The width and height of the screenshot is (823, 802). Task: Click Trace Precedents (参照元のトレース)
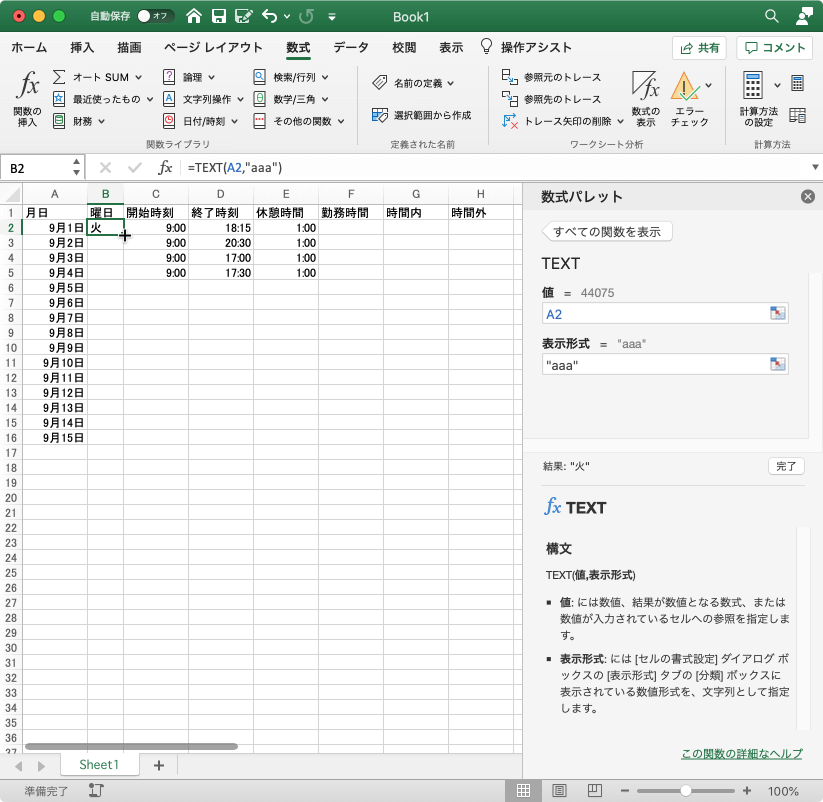click(551, 77)
